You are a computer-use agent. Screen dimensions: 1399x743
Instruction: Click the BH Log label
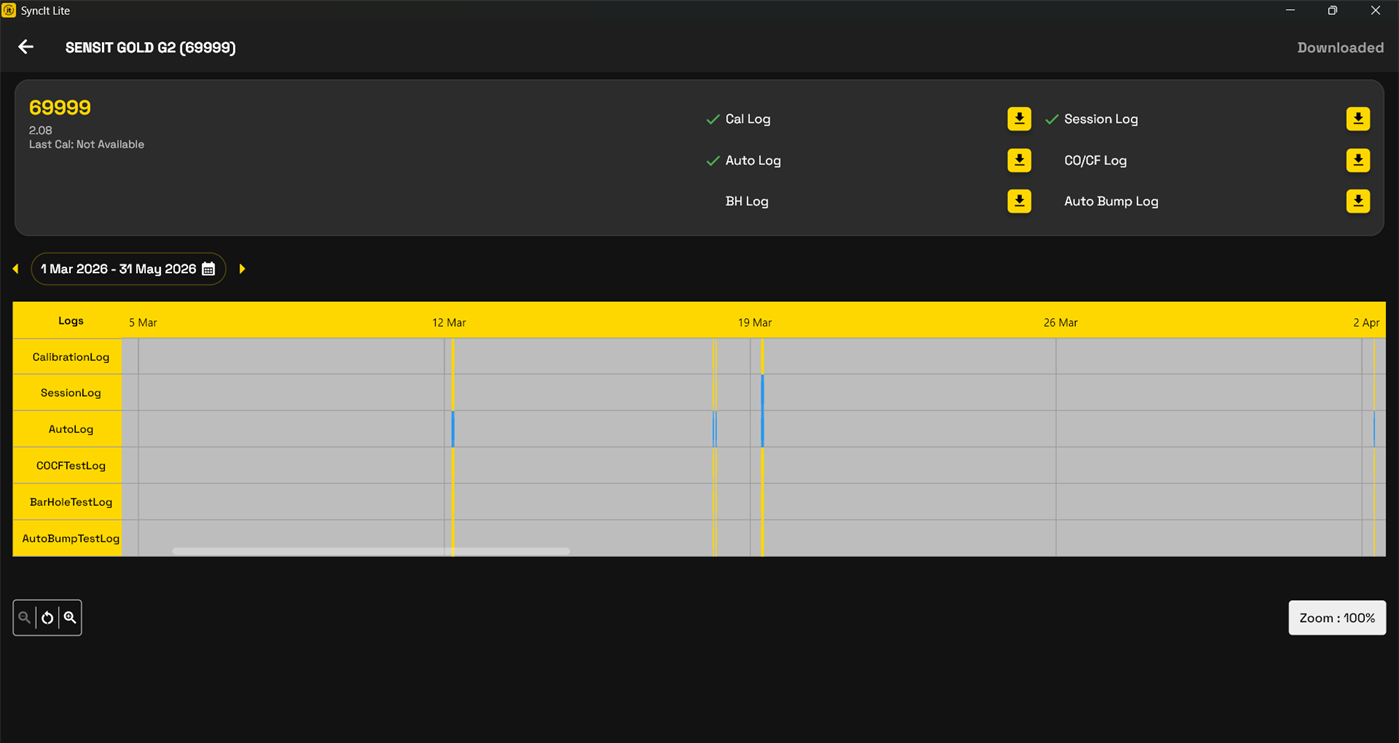point(747,201)
